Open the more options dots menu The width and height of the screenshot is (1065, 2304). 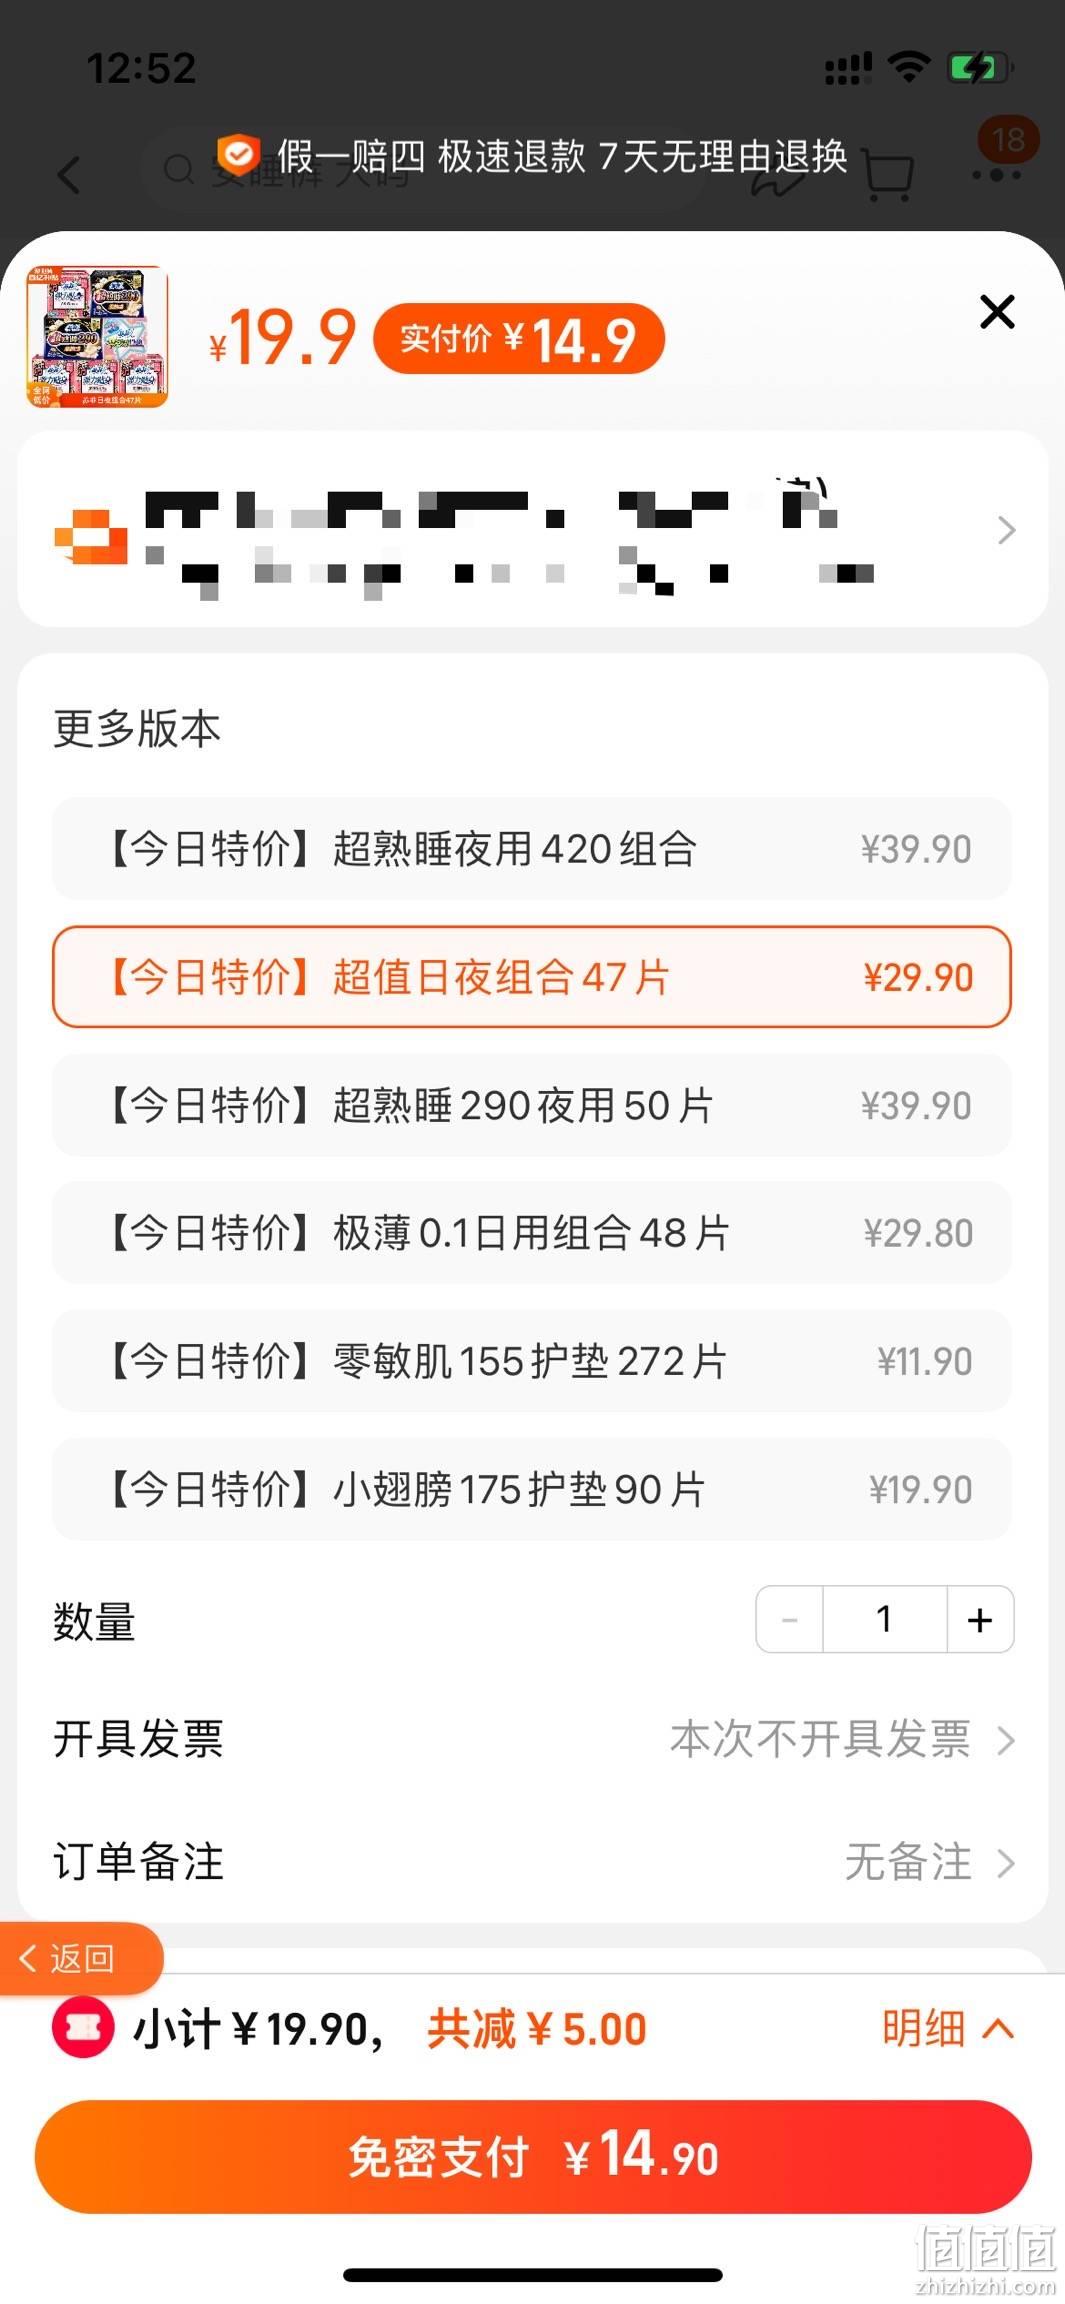coord(996,175)
